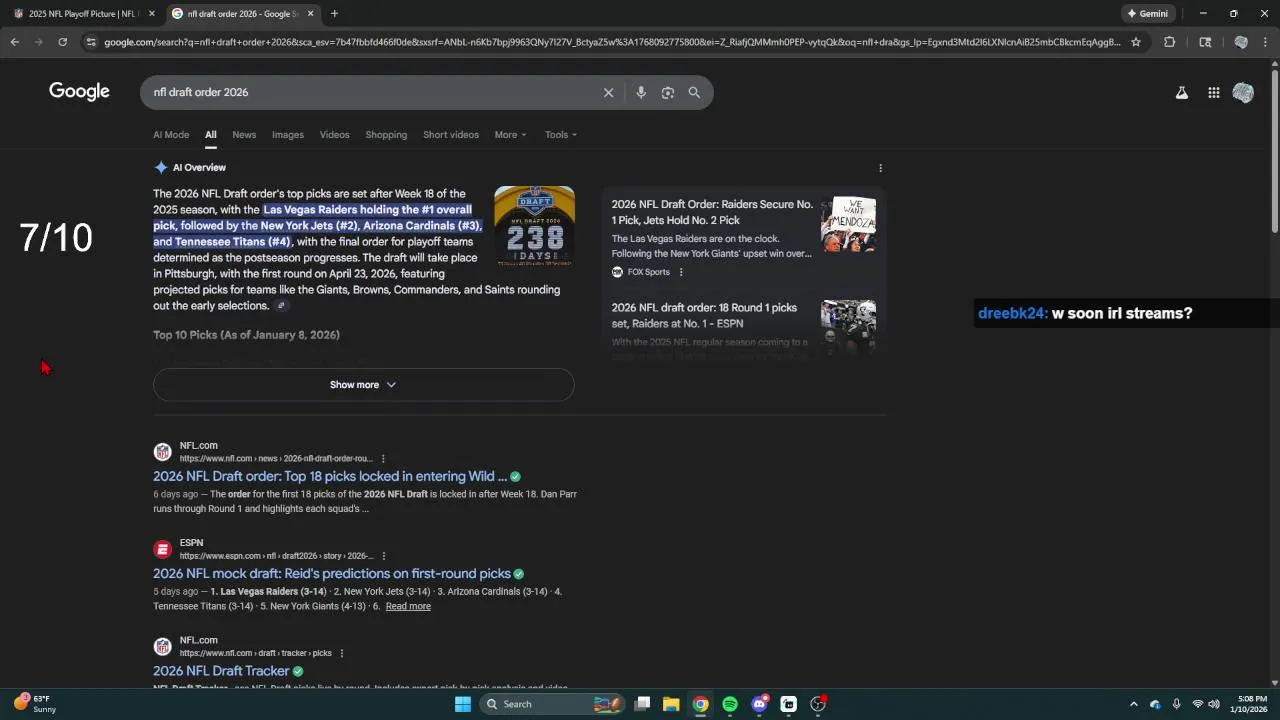Open the Short videos search tab
The height and width of the screenshot is (720, 1280).
tap(451, 135)
